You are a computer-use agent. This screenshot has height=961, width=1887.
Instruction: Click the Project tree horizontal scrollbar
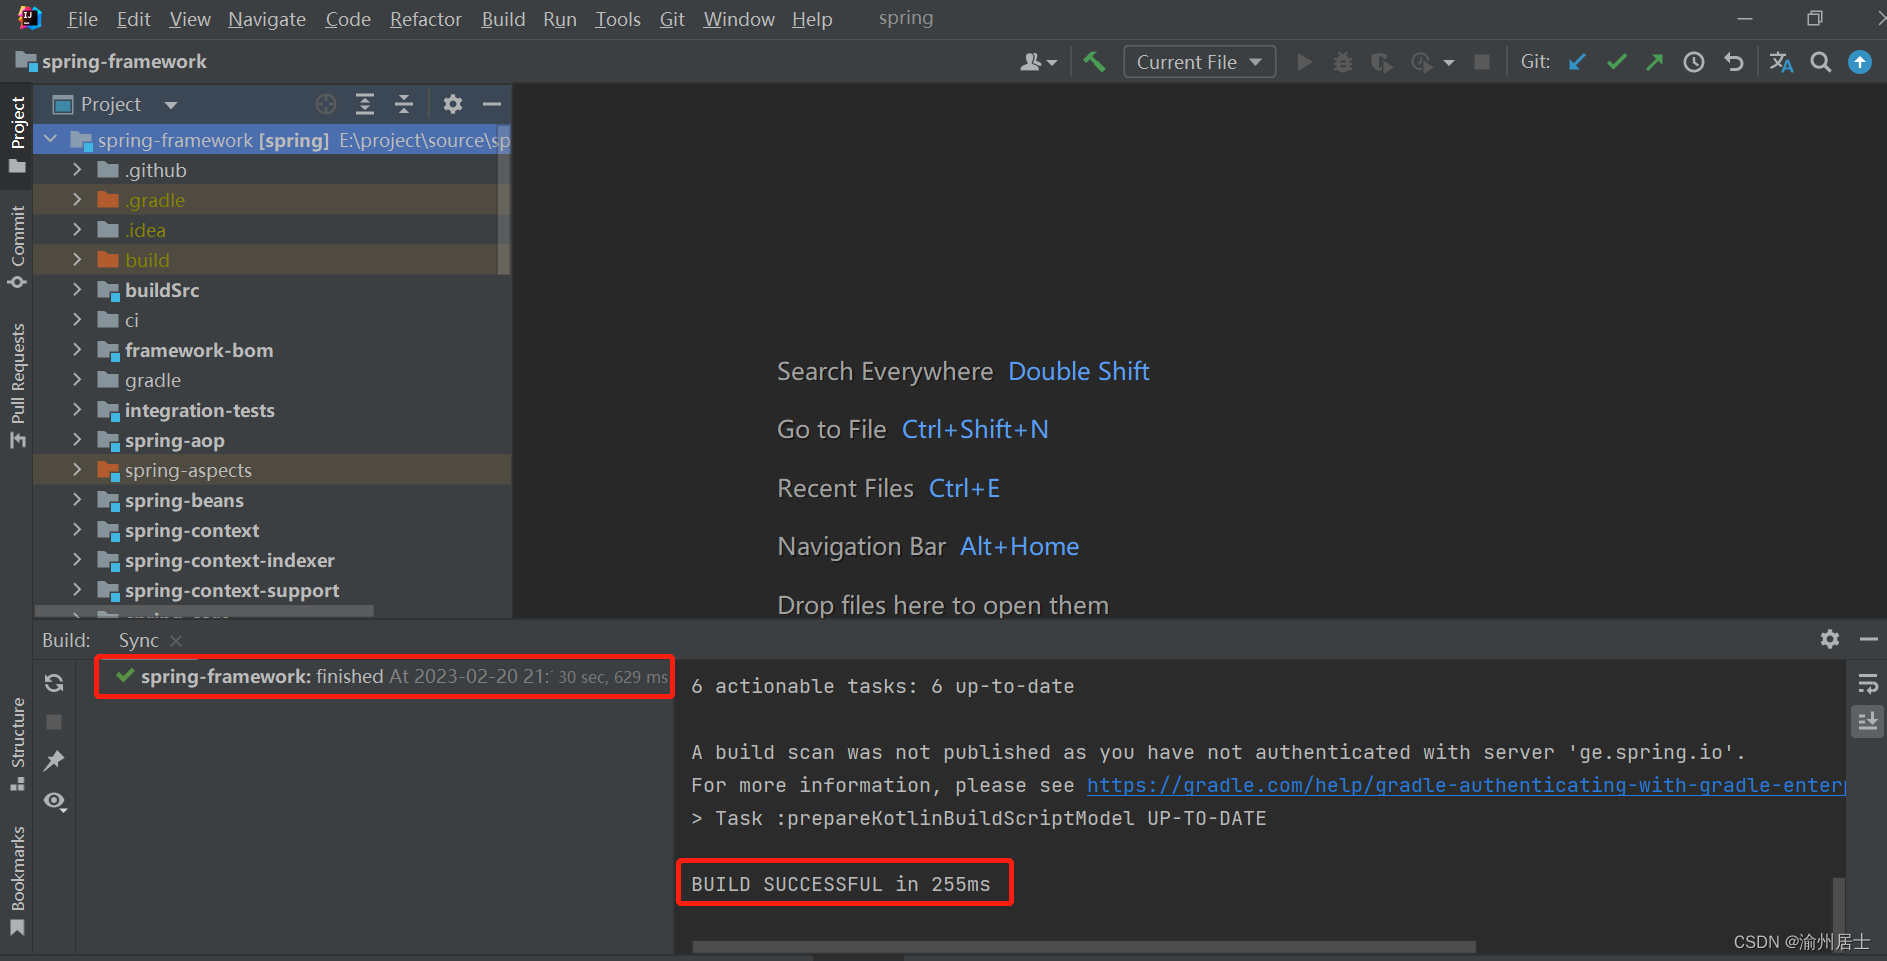204,610
